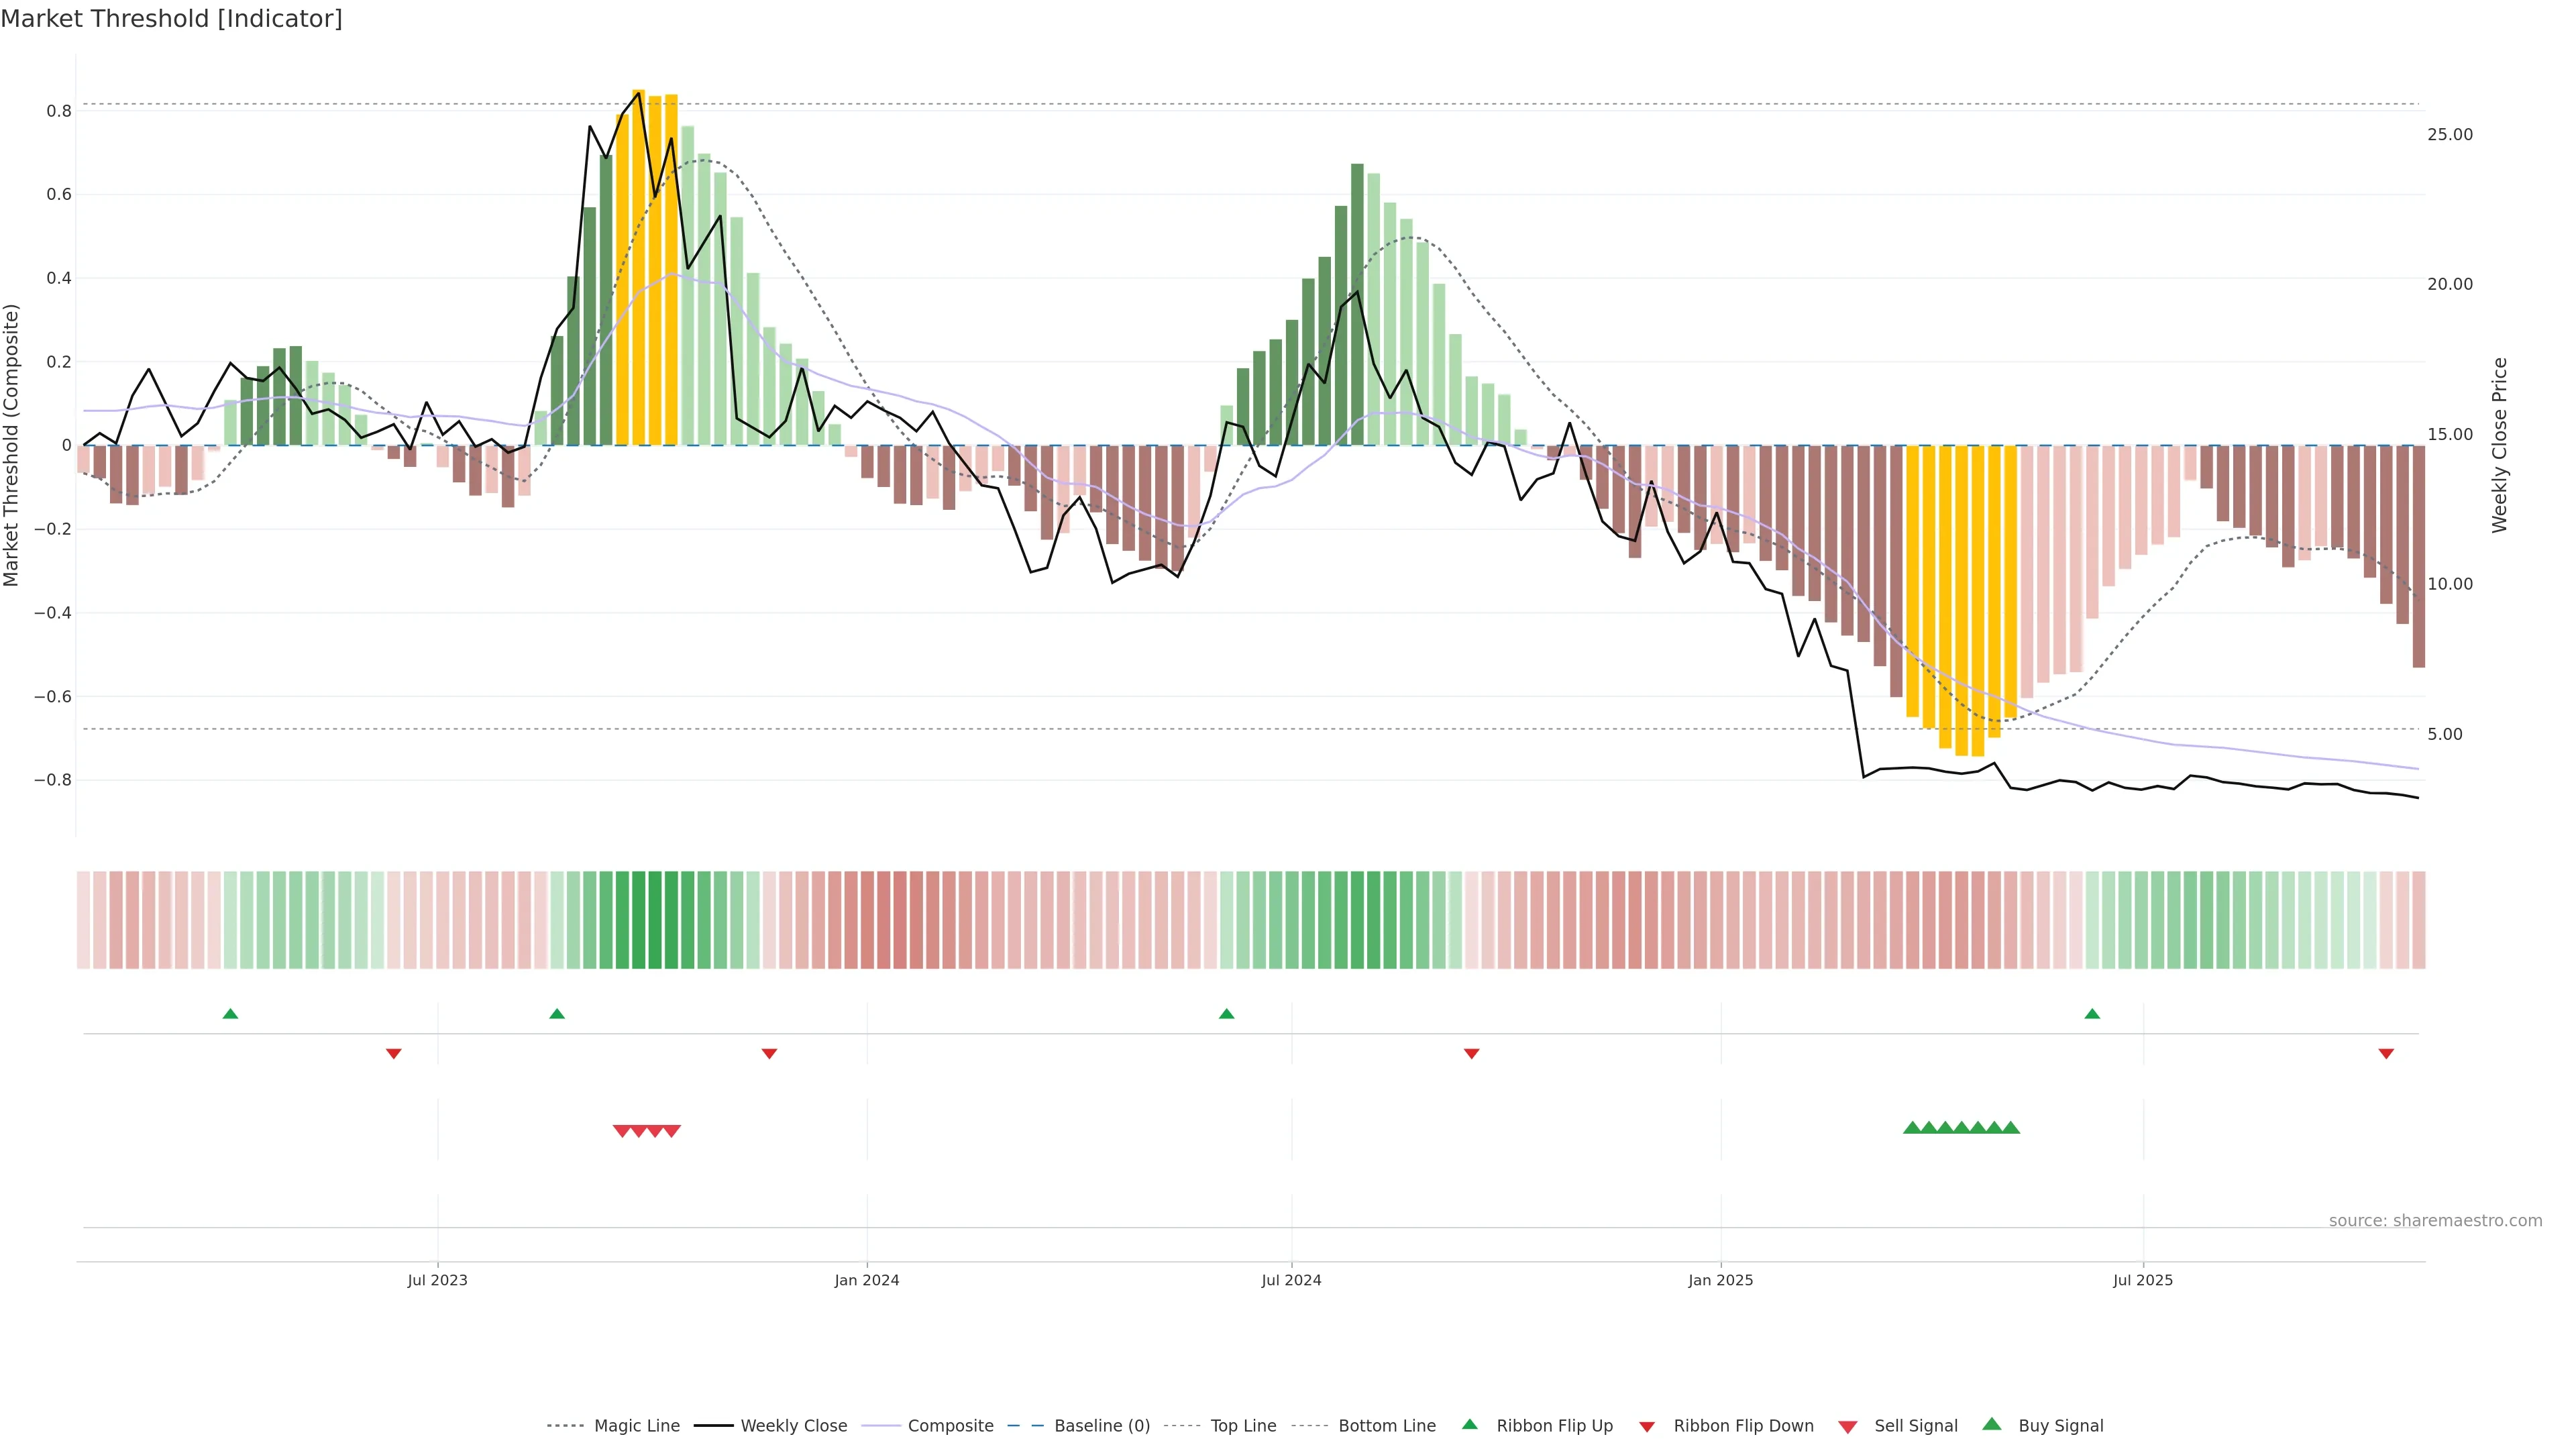Click the rightmost red ribbon flip down triangle
Screen dimensions: 2576x1449
(2386, 1054)
